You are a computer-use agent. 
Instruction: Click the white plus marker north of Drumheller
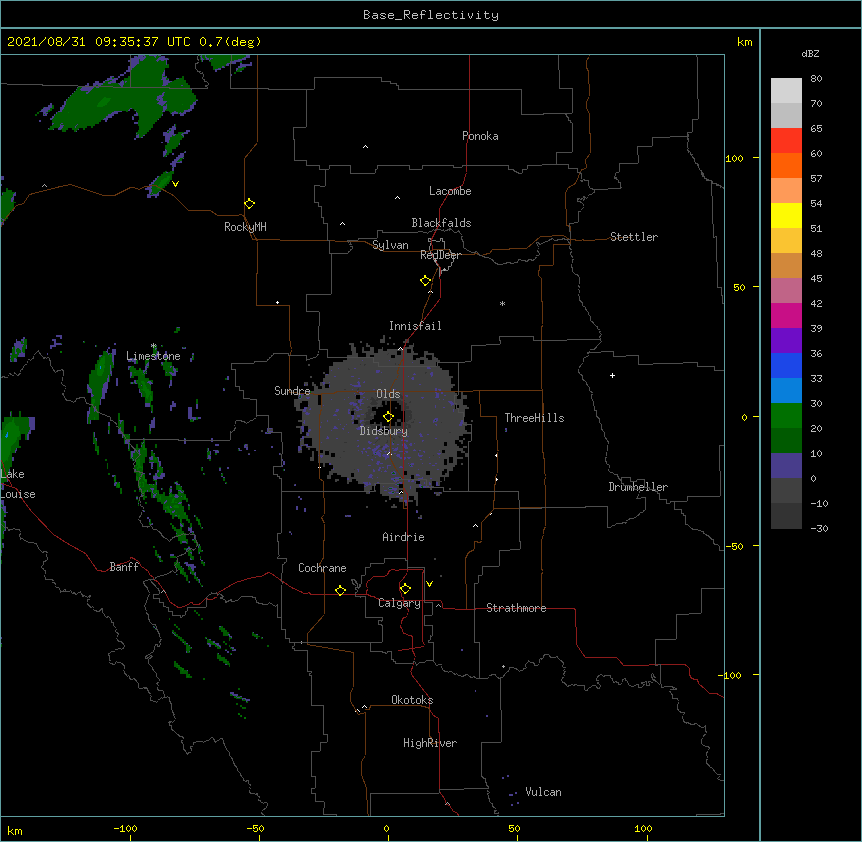click(x=612, y=375)
